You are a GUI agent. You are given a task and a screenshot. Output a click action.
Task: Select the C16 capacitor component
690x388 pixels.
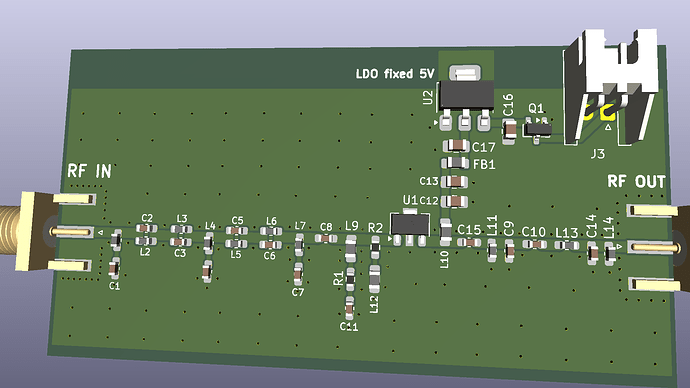pos(510,131)
